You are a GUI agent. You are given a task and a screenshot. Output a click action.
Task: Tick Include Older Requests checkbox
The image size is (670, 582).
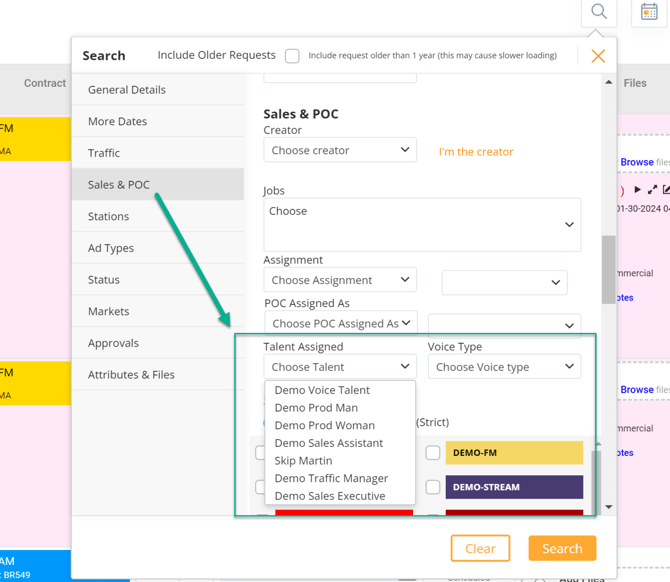tap(292, 56)
